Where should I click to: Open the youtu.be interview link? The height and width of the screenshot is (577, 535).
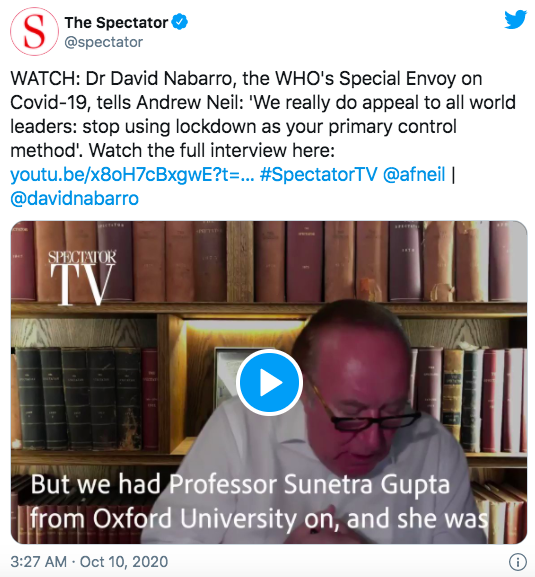point(132,174)
